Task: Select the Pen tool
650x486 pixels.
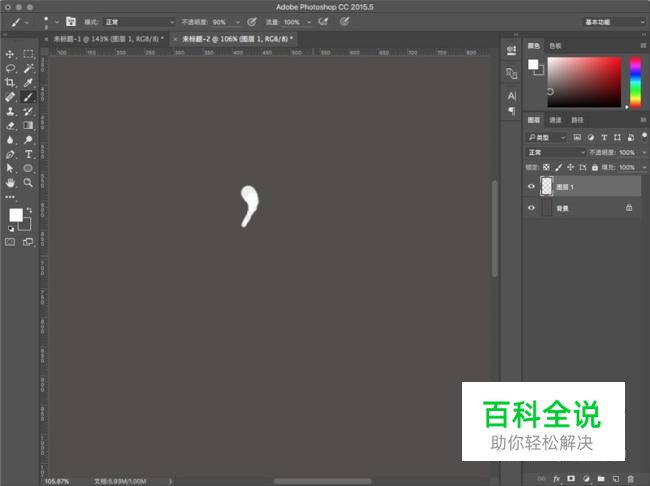Action: [x=10, y=154]
